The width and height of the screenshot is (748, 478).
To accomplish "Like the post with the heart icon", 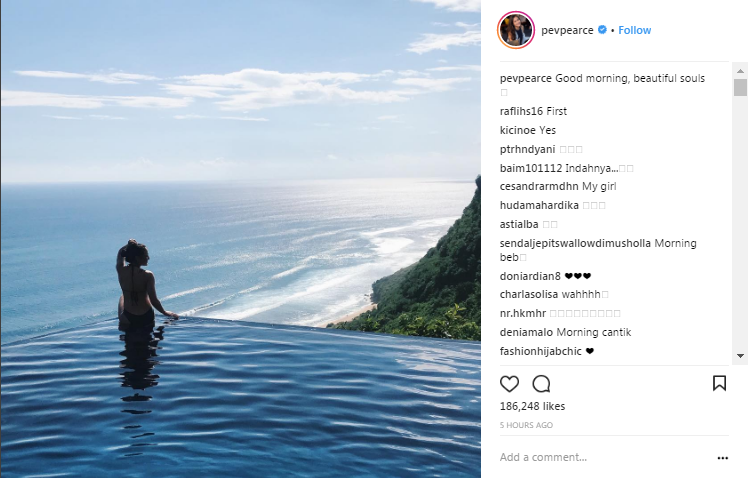I will [x=509, y=383].
